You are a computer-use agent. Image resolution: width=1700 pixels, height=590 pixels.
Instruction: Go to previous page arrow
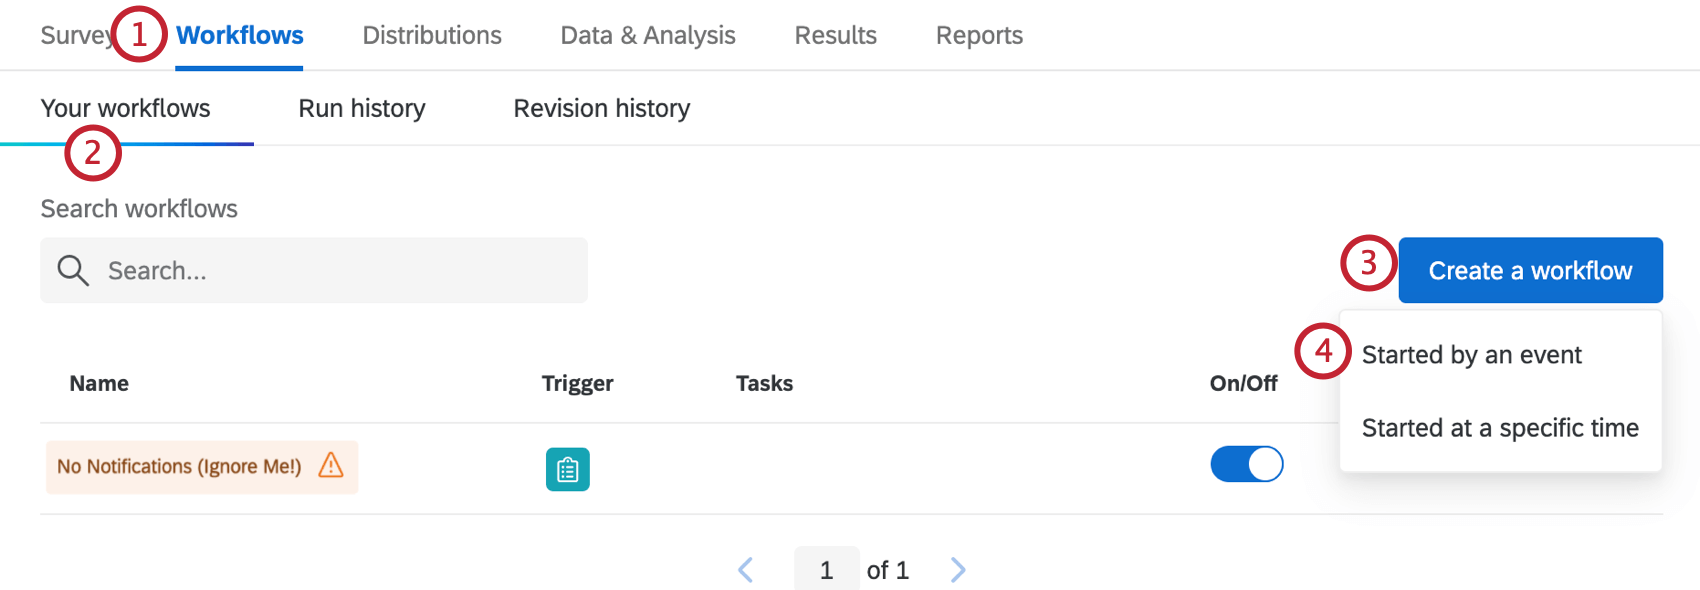click(745, 570)
